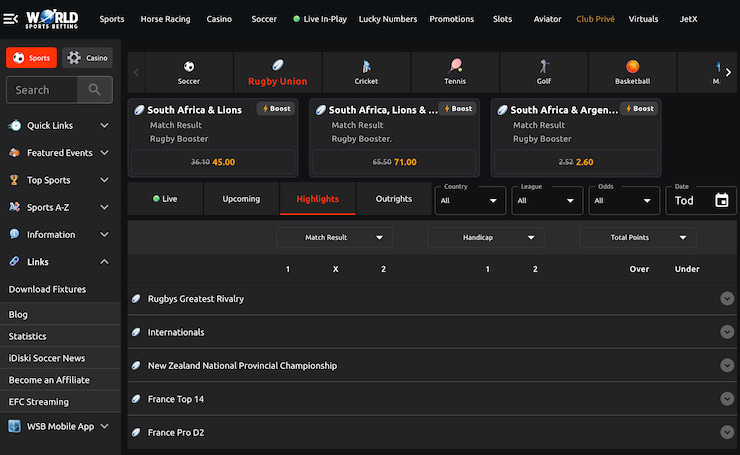Open Horse Racing in top menu
Image resolution: width=740 pixels, height=455 pixels.
(x=165, y=19)
